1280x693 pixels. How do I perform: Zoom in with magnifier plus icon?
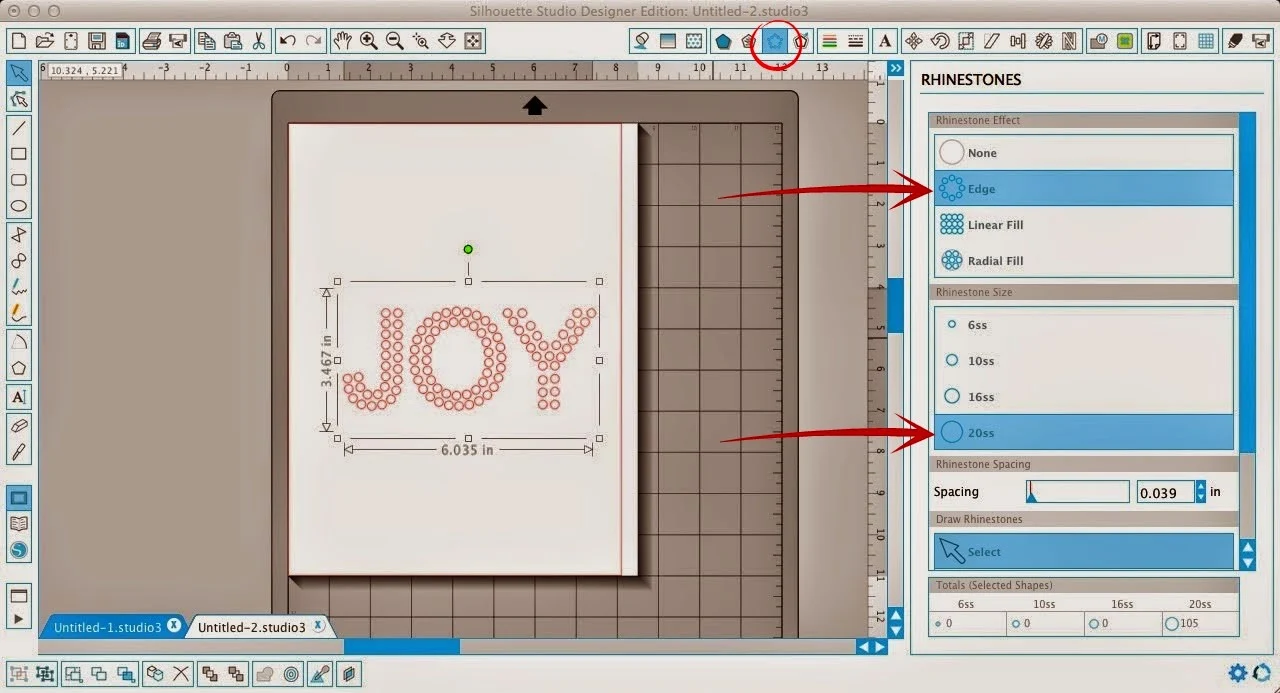369,41
